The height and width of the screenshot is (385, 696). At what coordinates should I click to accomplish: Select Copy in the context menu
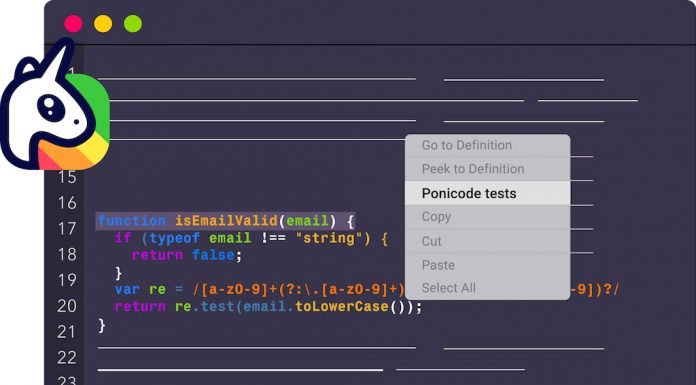point(487,217)
